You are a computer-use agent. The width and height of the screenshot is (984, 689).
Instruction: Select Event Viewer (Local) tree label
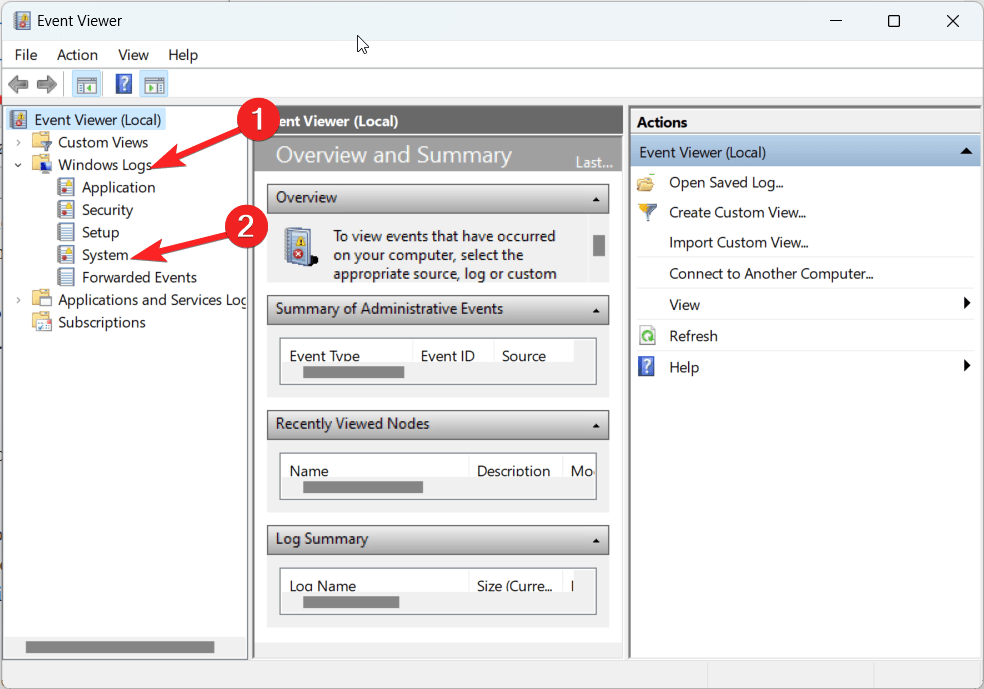point(98,120)
